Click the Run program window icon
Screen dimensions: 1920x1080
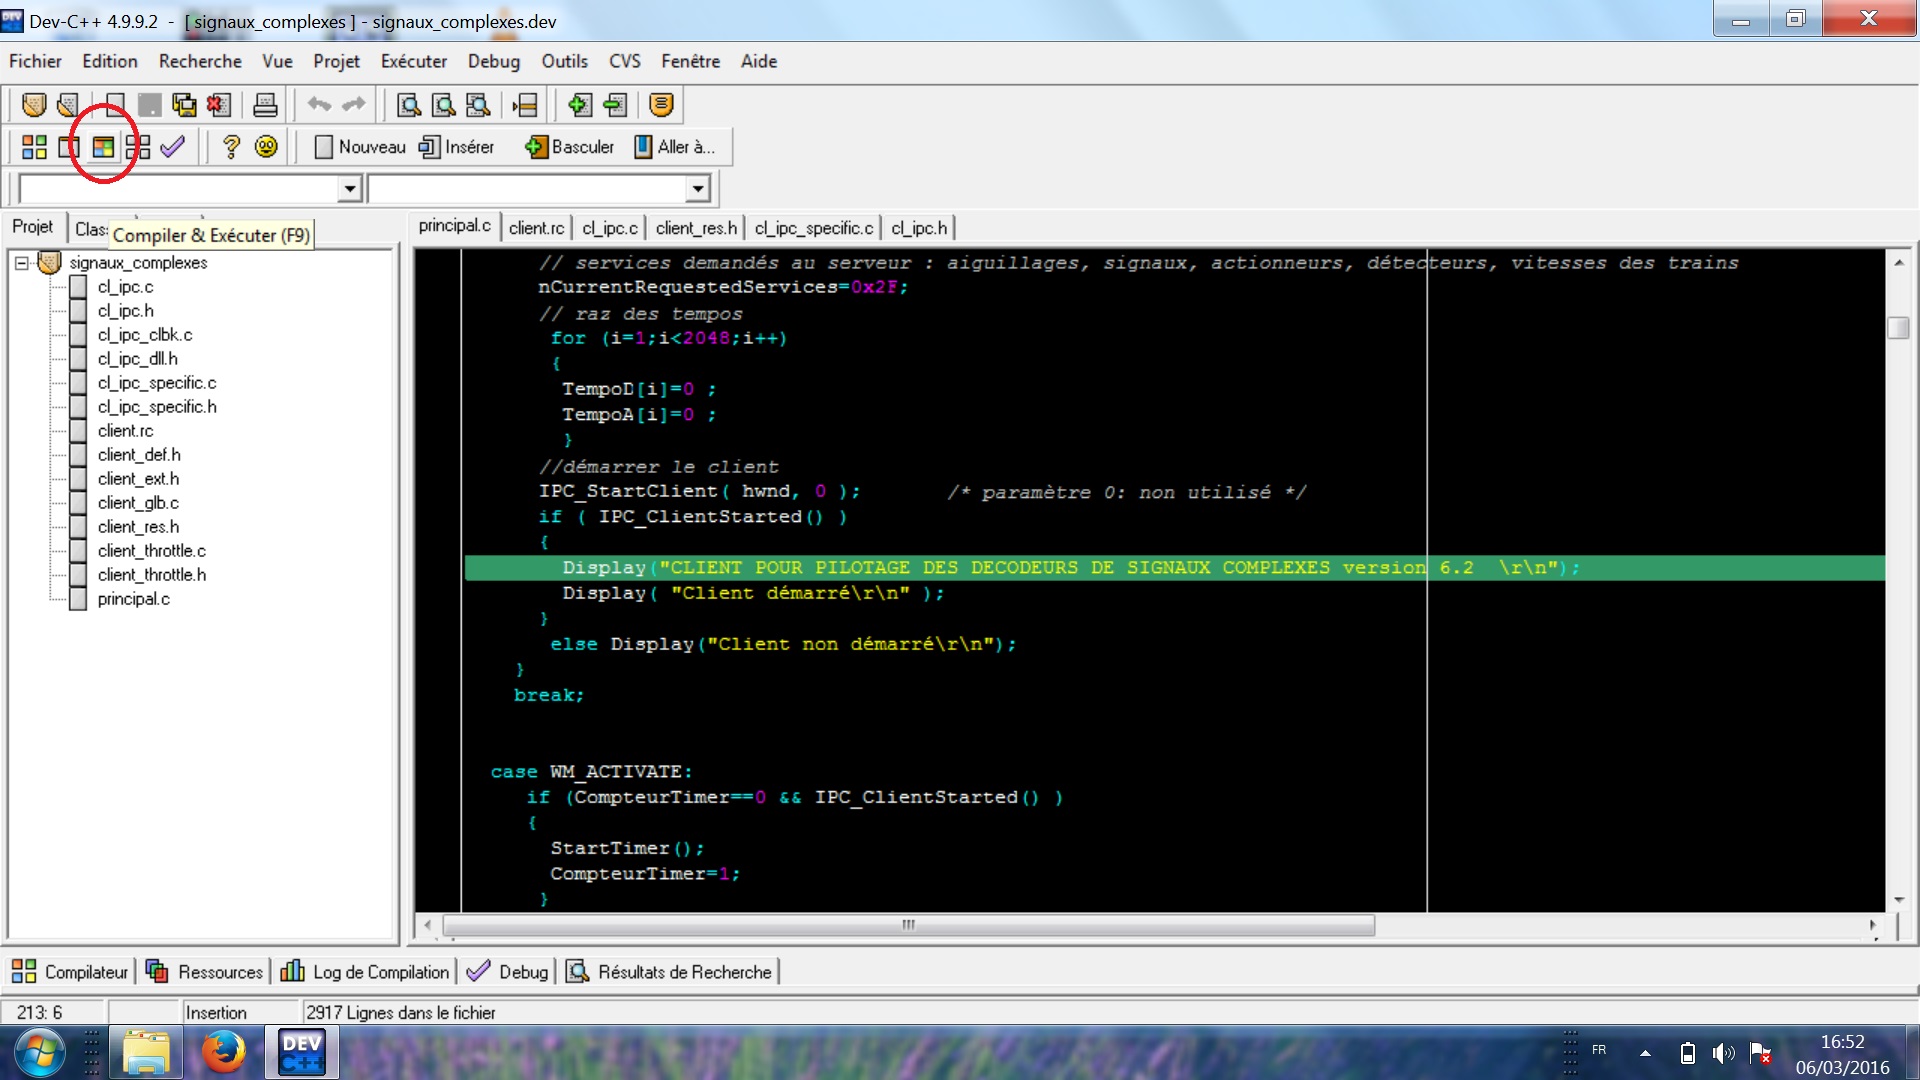click(x=68, y=147)
